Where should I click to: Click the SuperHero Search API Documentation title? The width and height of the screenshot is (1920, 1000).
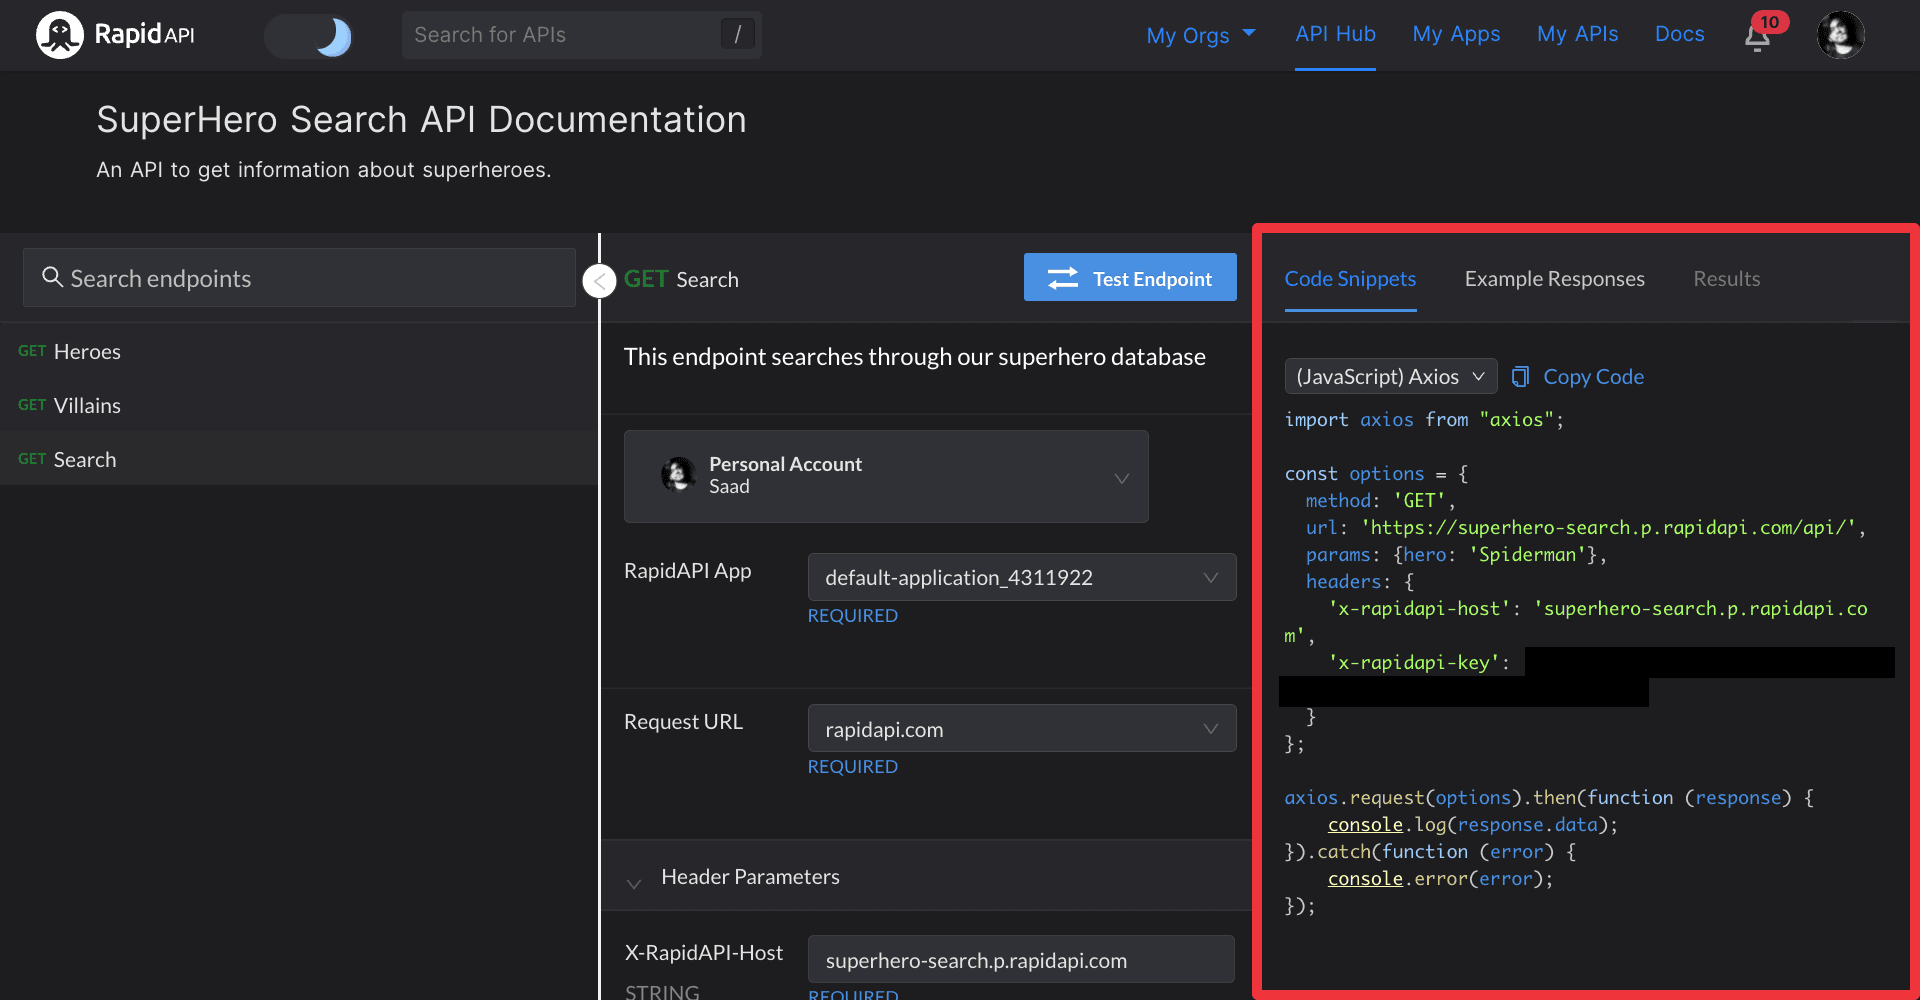tap(421, 120)
